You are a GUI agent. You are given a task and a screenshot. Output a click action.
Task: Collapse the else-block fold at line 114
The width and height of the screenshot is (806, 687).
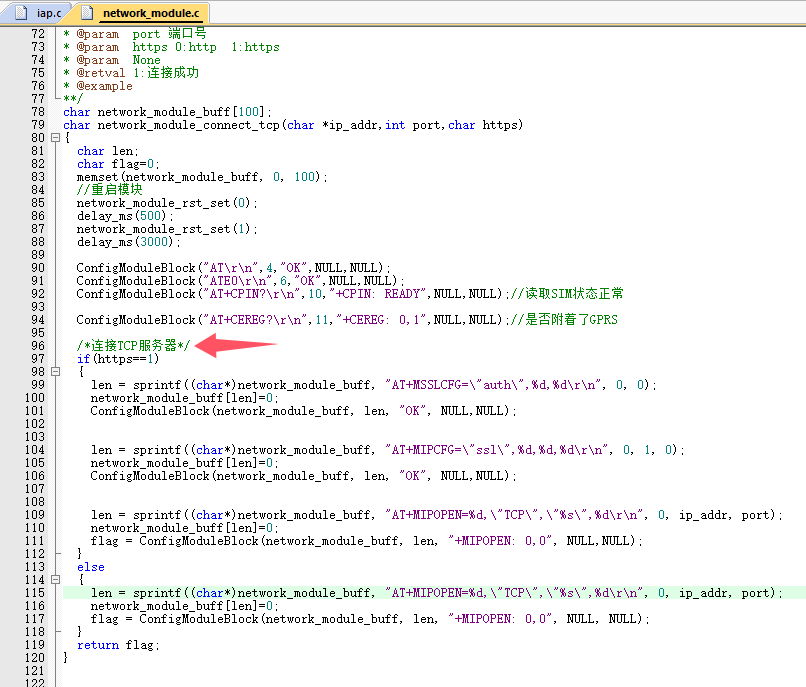tap(56, 580)
